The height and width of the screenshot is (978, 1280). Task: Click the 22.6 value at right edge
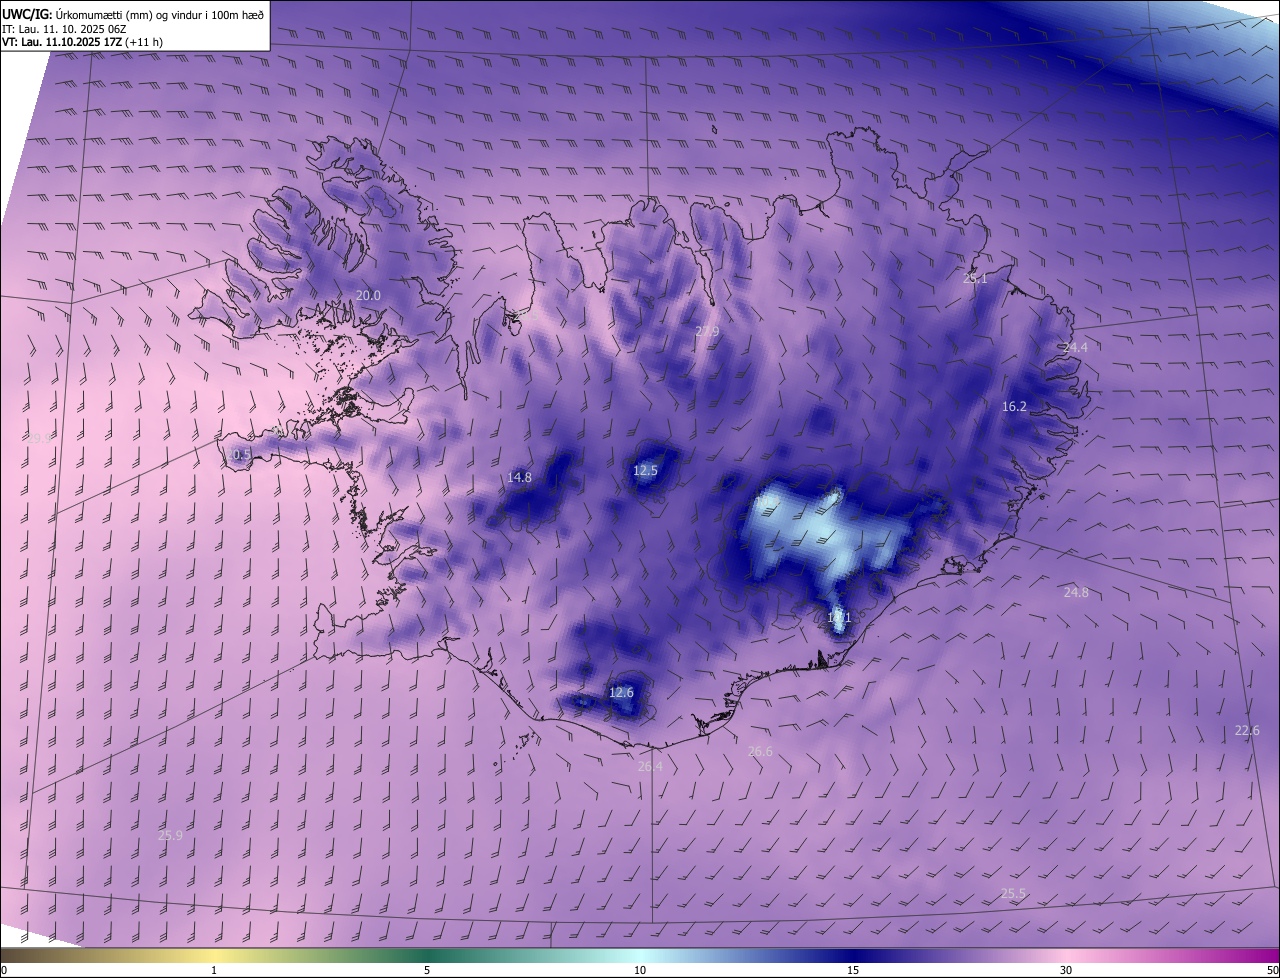click(x=1247, y=730)
